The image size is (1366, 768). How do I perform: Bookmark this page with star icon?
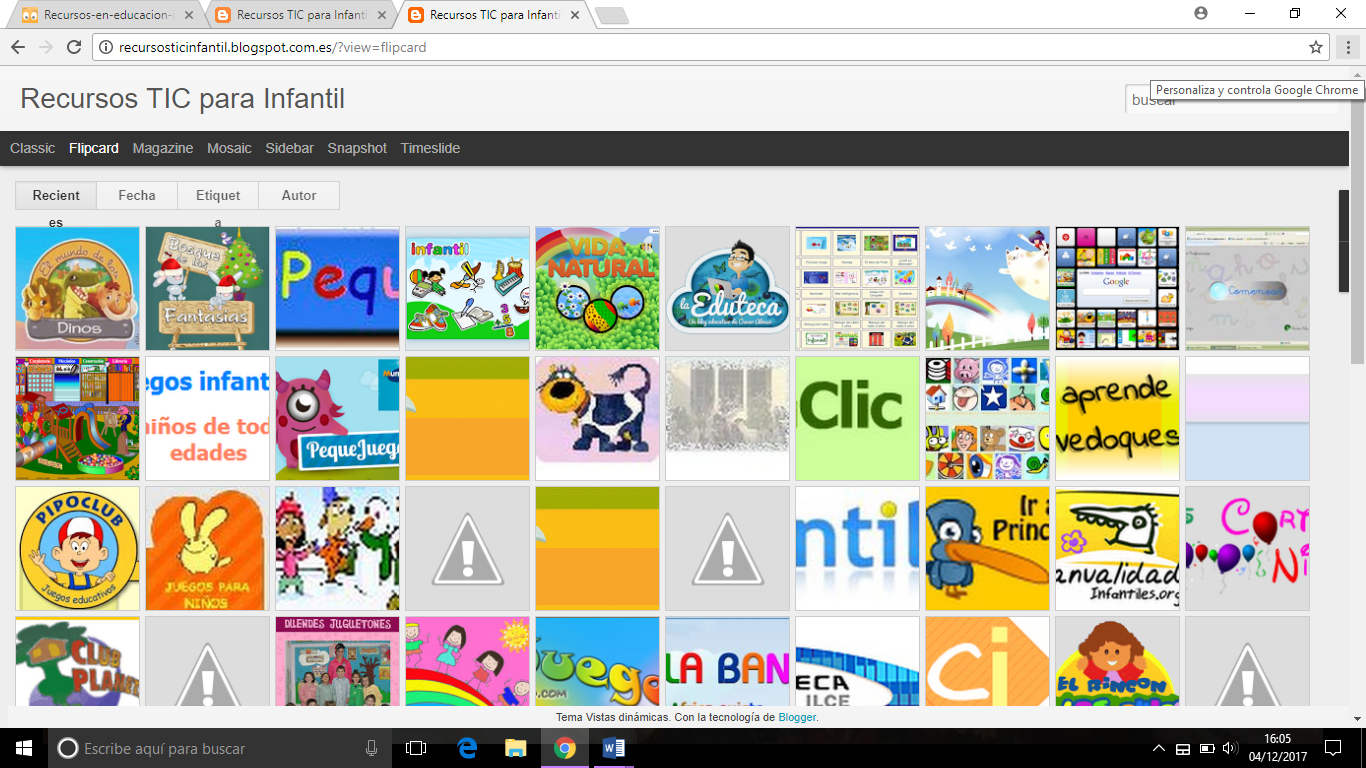[1316, 47]
